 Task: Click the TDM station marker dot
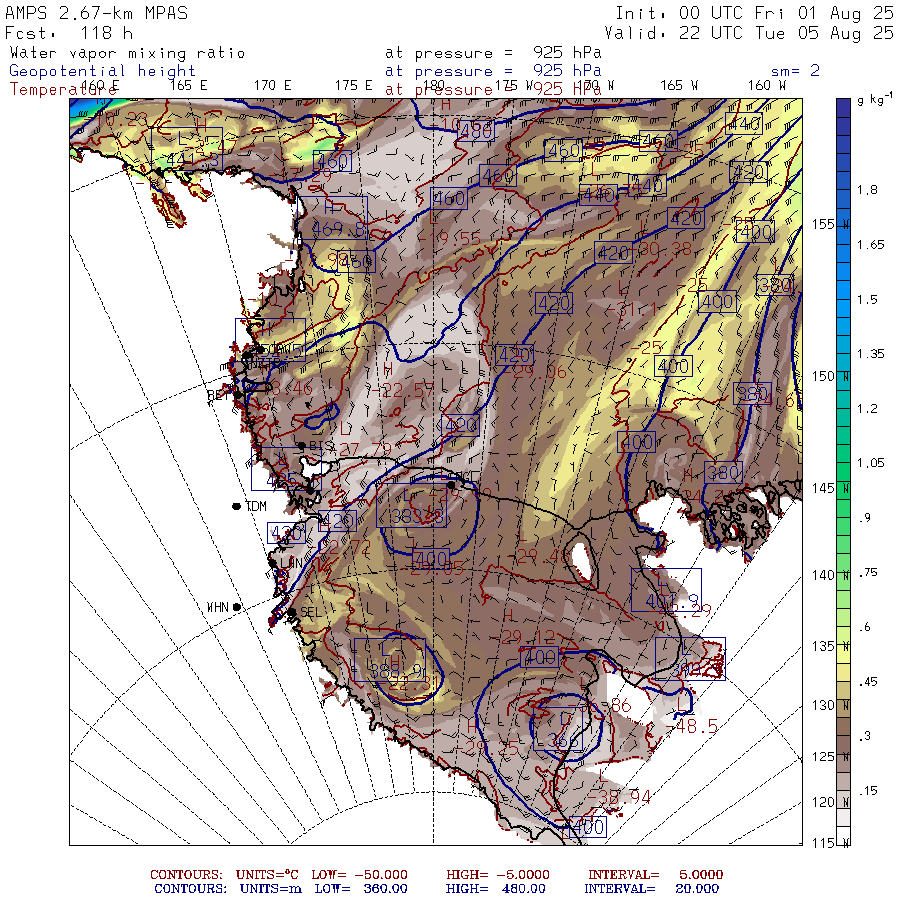(x=236, y=506)
